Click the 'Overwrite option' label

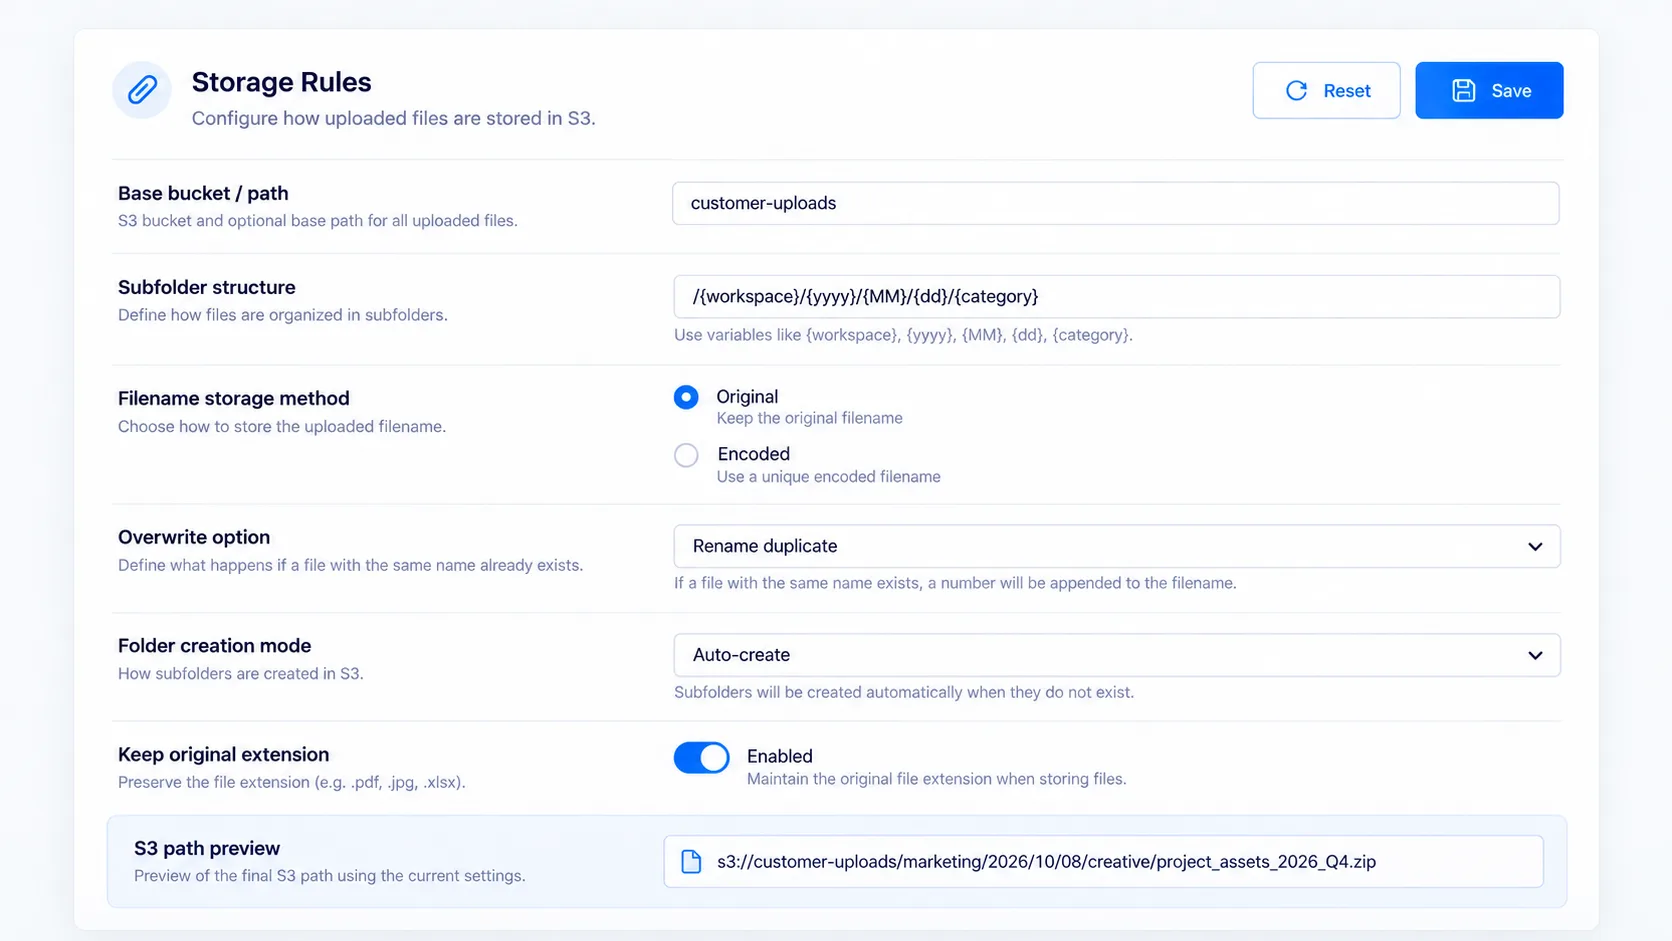[x=194, y=537]
